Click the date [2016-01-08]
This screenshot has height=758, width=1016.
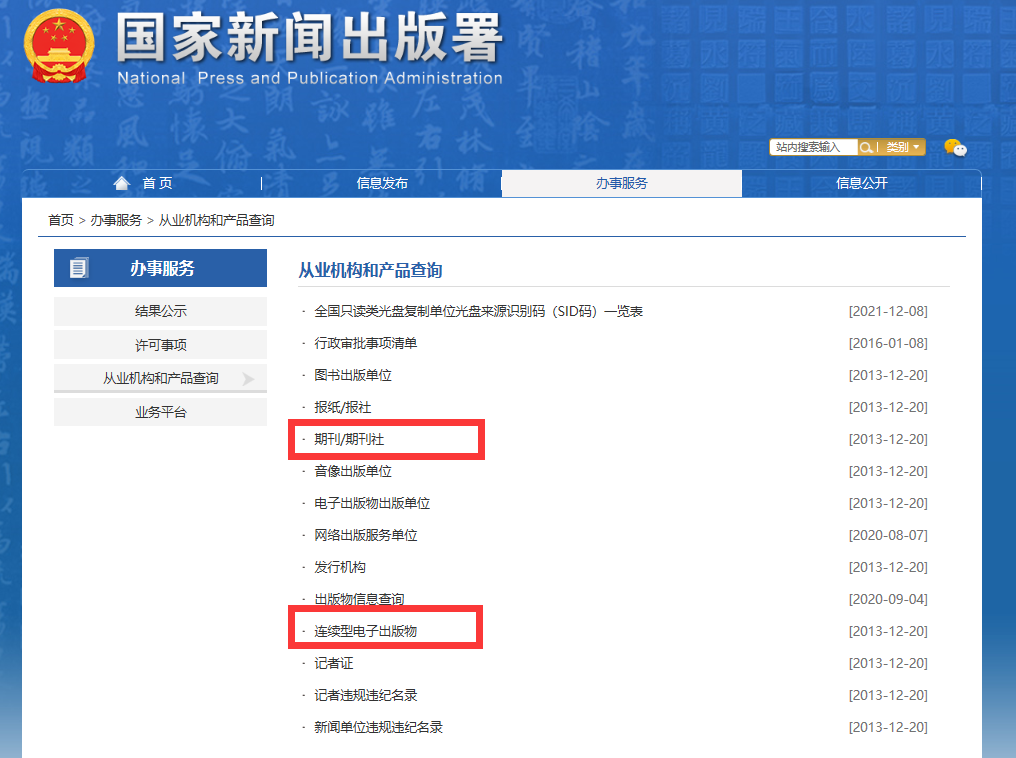(x=888, y=343)
